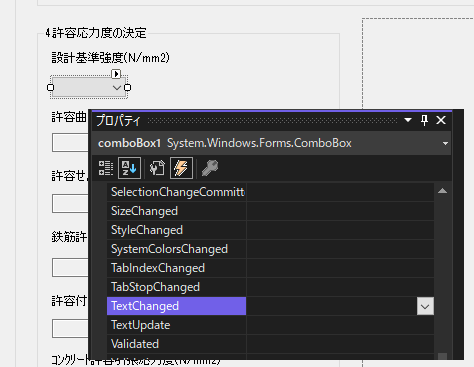Click the SizeChanged value field
Screen dimensions: 474x367
pos(340,211)
